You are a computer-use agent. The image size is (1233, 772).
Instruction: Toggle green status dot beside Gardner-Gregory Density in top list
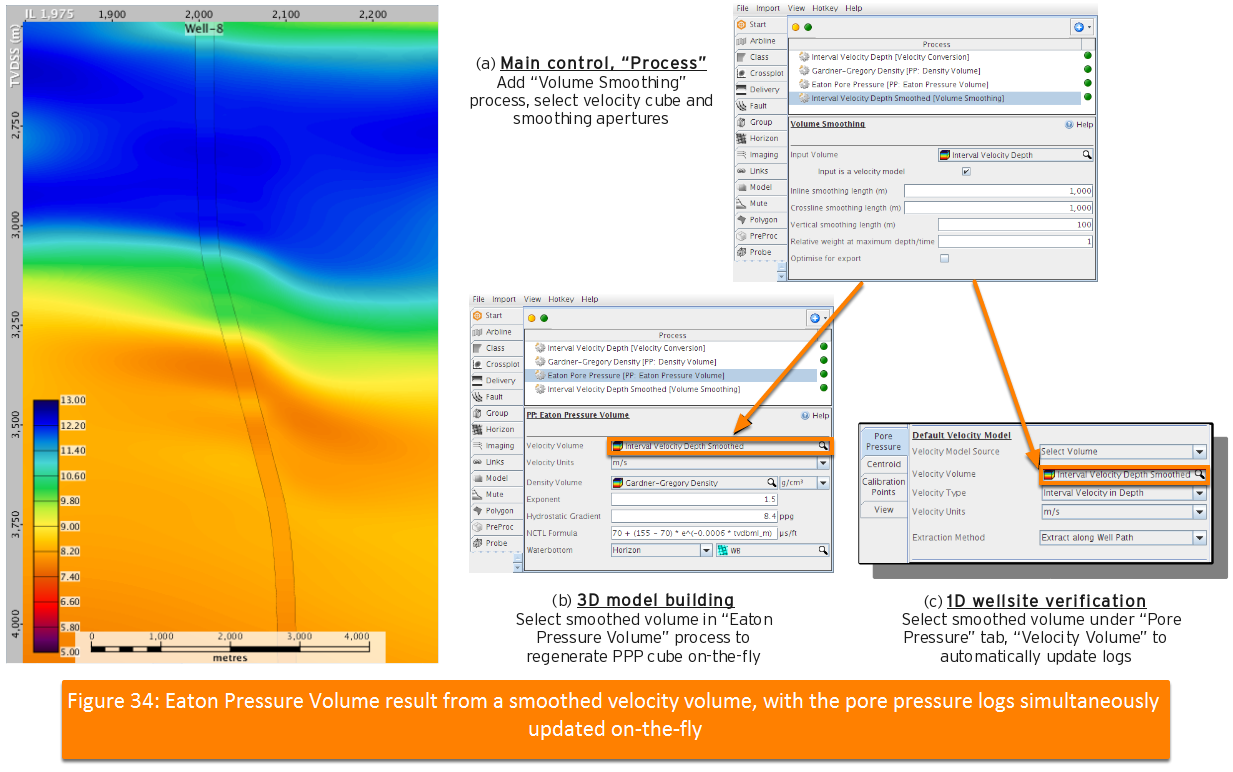(1087, 70)
